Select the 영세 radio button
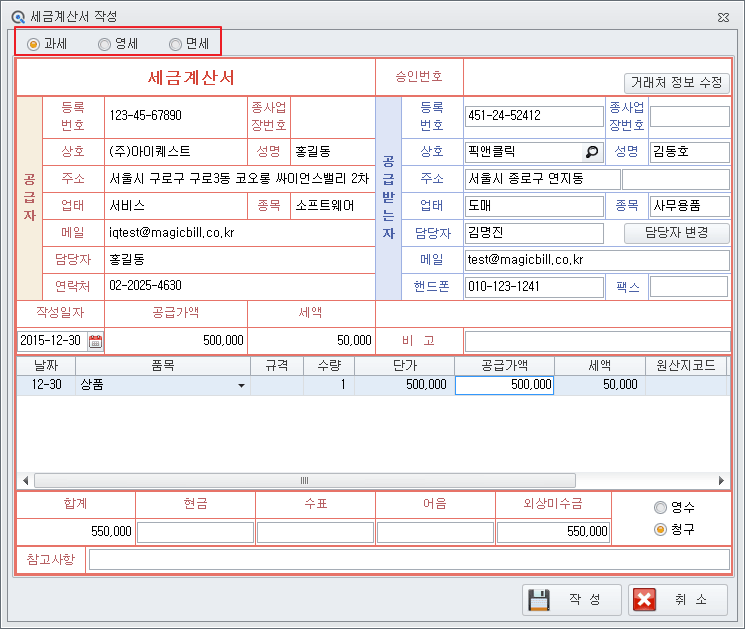Image resolution: width=745 pixels, height=629 pixels. [104, 44]
